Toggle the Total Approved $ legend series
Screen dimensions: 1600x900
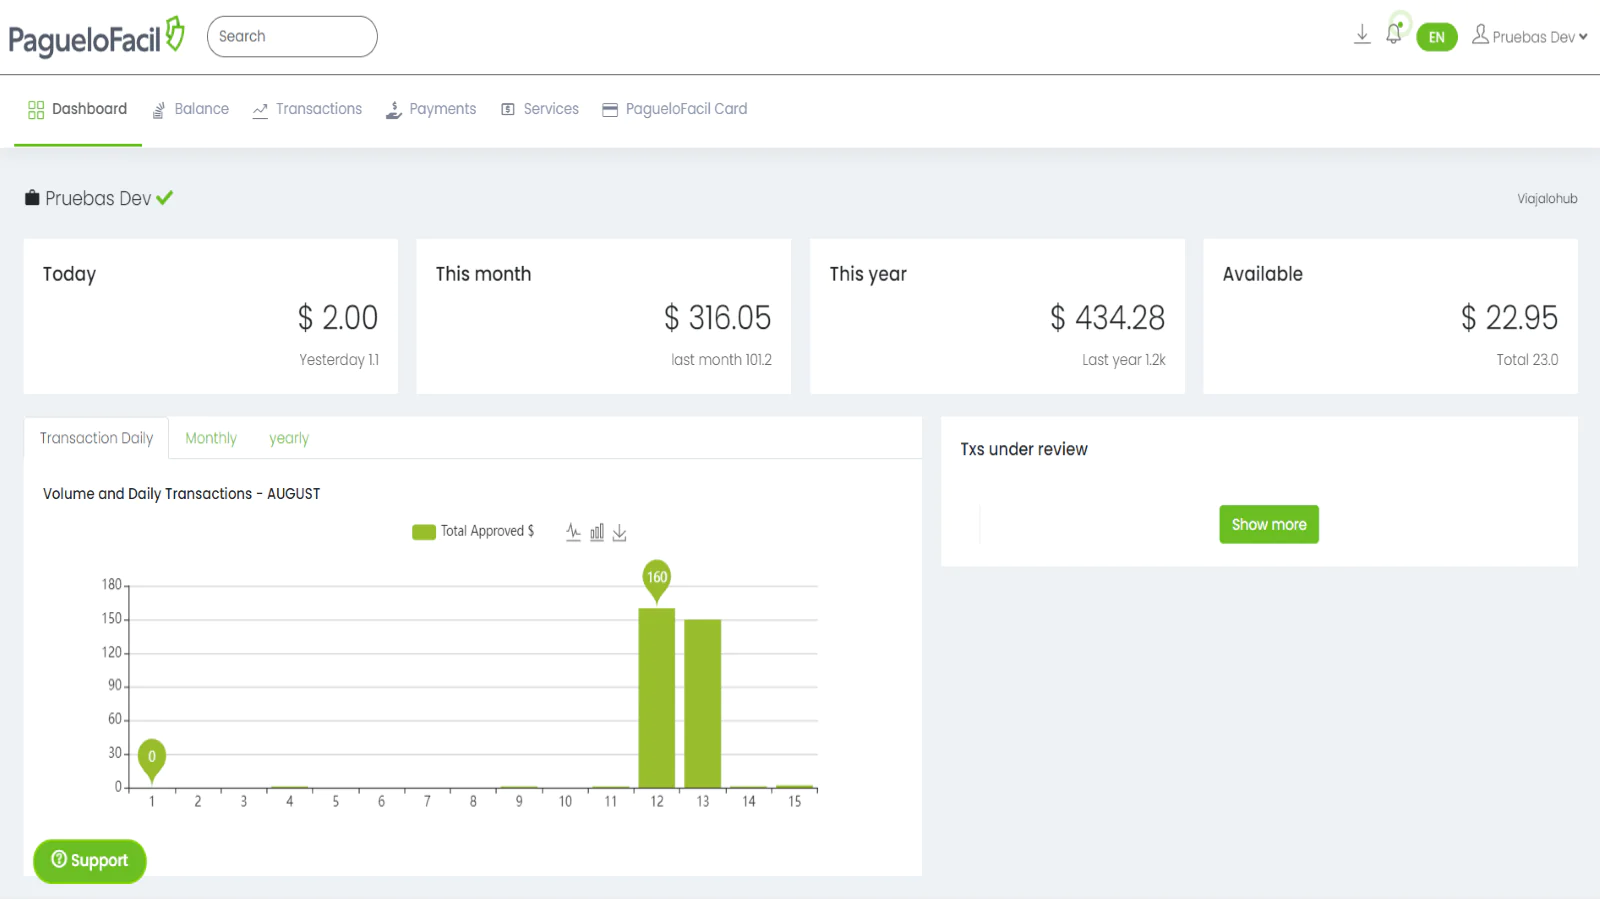[473, 531]
